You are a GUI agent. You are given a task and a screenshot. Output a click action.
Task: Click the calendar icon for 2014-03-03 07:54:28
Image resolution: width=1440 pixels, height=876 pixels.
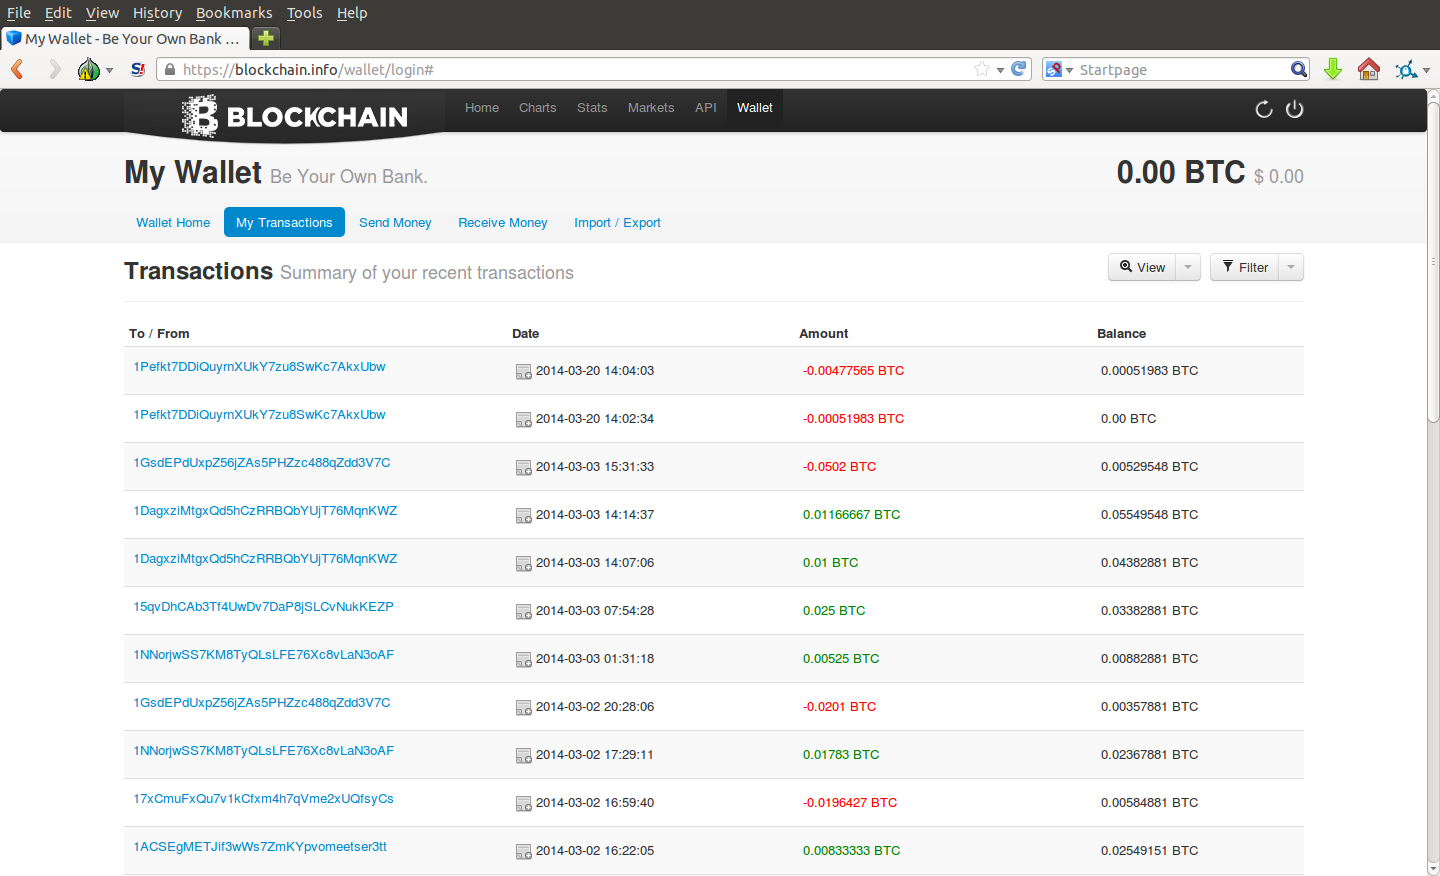(x=523, y=612)
